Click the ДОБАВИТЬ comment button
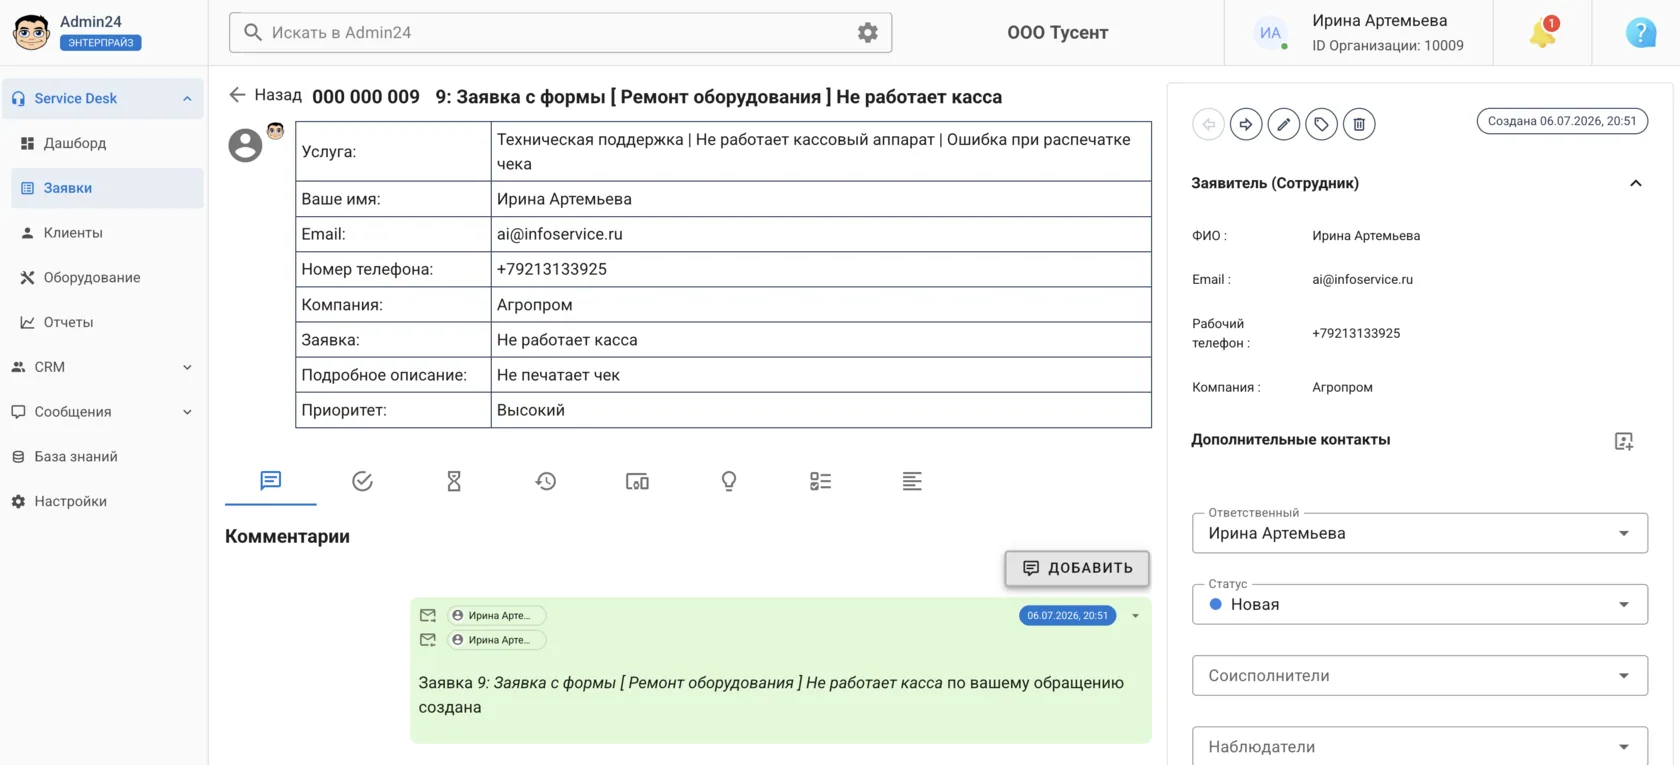Screen dimensions: 1680x765 tap(1077, 568)
